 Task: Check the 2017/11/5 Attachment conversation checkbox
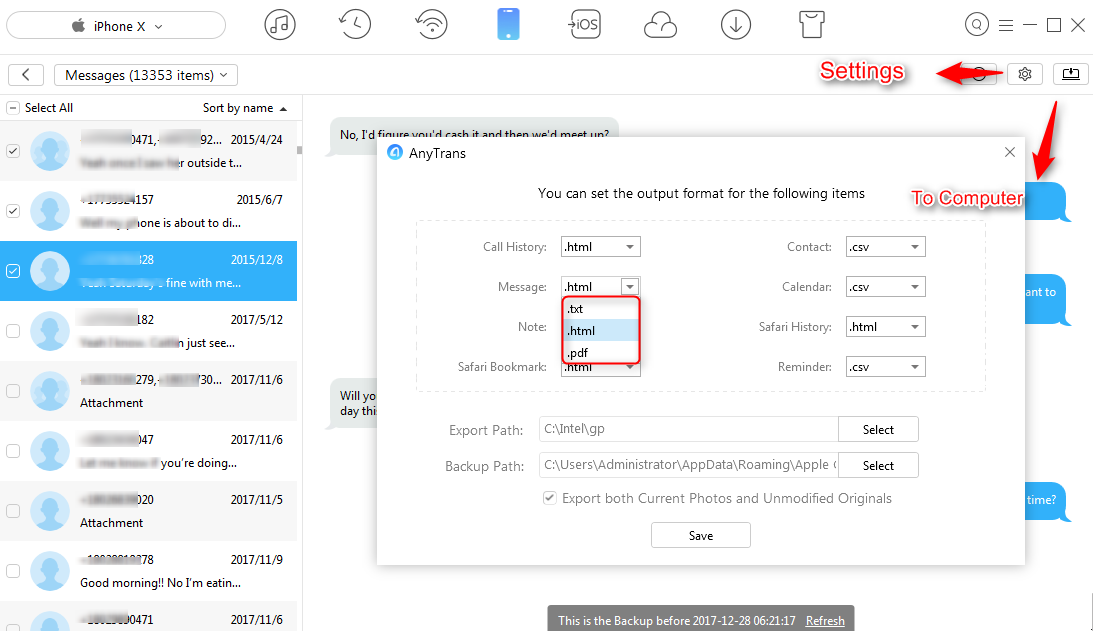[13, 510]
